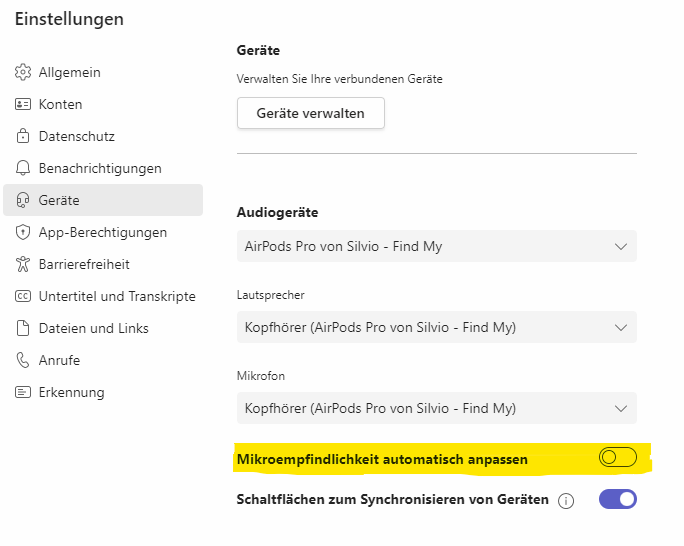Click the info icon next to Schaltflächen zum Synchronisieren
684x546 pixels.
566,500
